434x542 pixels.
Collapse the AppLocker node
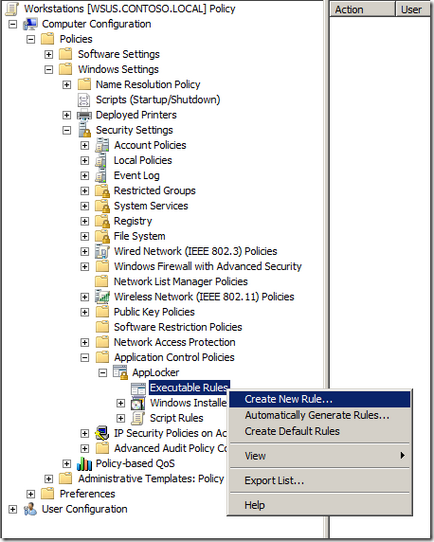[x=103, y=373]
